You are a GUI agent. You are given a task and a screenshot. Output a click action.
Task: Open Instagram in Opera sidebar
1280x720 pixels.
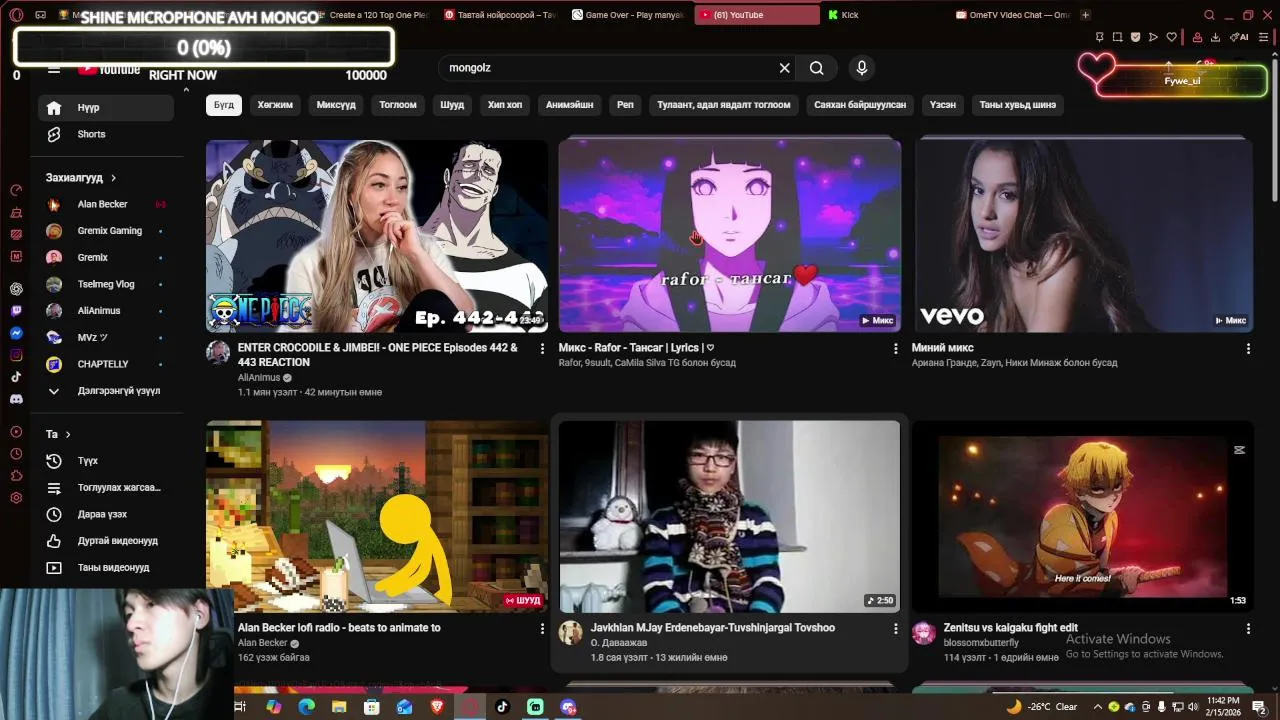[16, 355]
